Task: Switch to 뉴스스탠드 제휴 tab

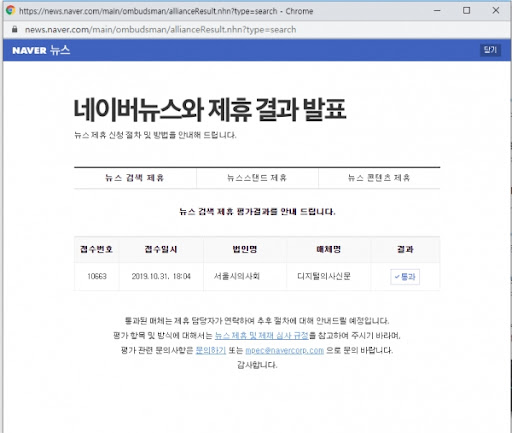Action: (257, 178)
